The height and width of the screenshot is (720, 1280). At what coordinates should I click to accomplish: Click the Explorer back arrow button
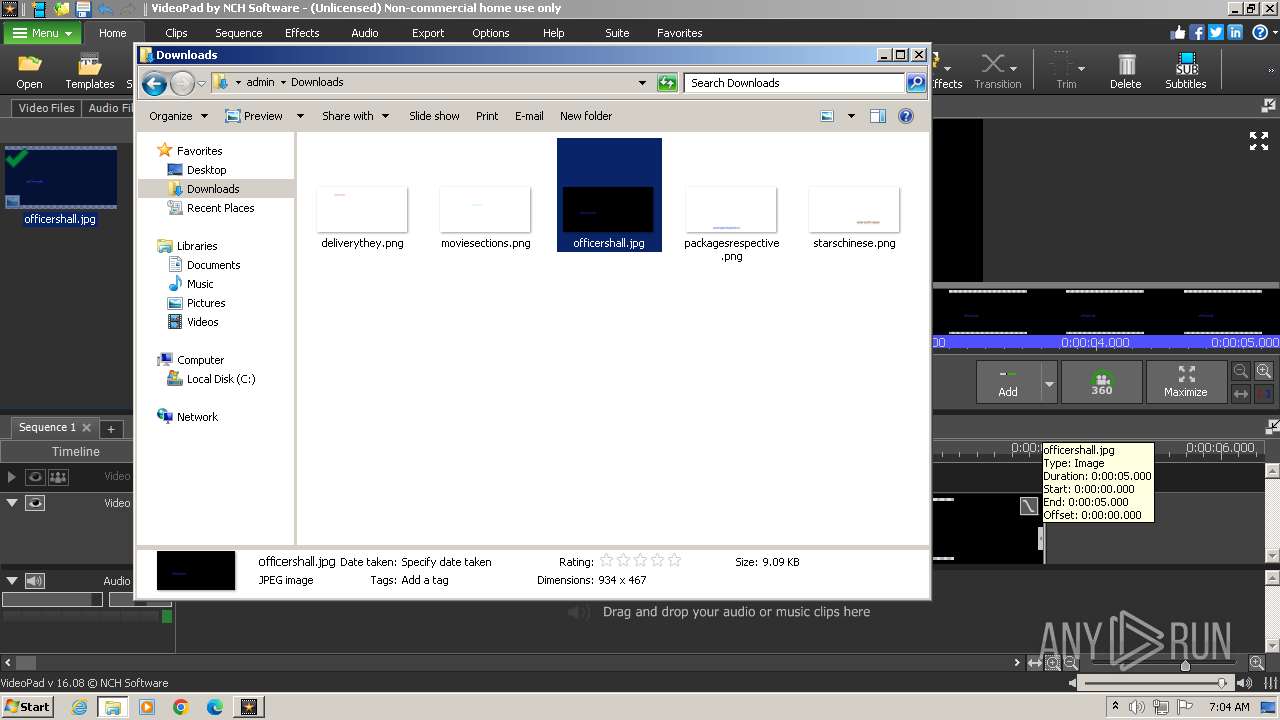click(x=154, y=83)
